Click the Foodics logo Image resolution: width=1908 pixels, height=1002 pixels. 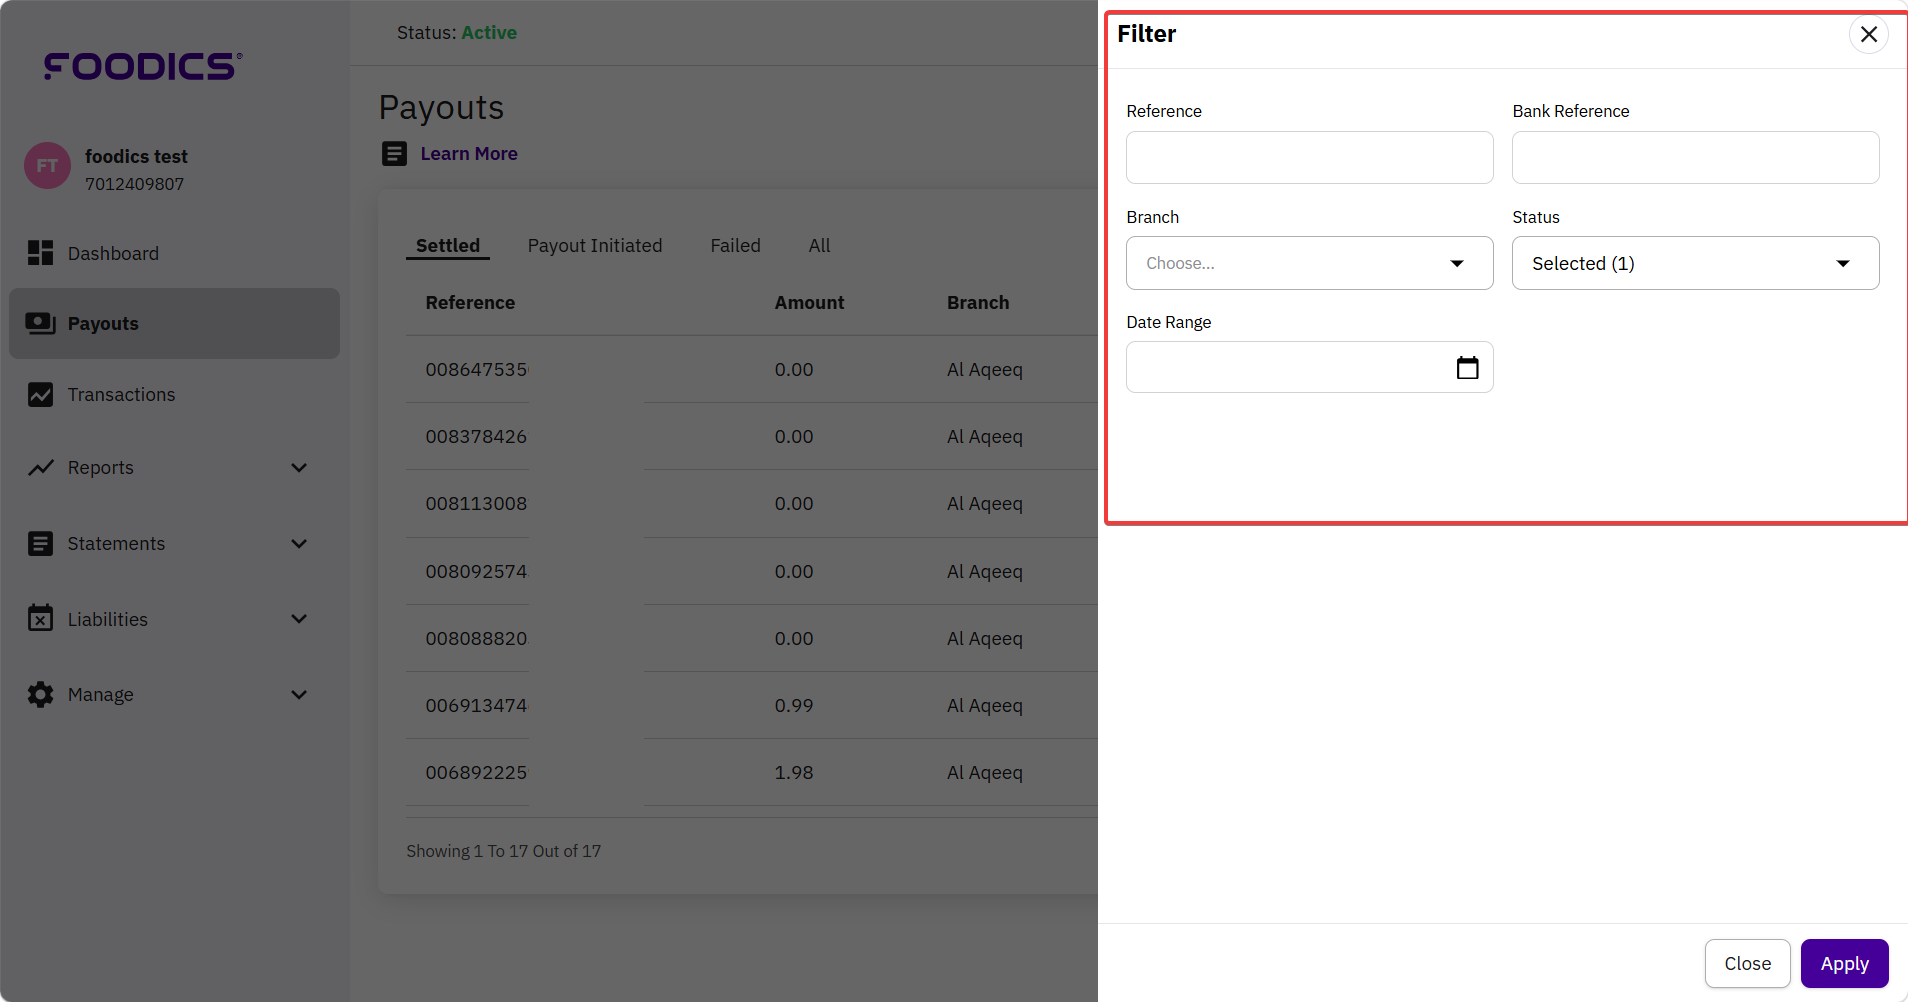[143, 66]
